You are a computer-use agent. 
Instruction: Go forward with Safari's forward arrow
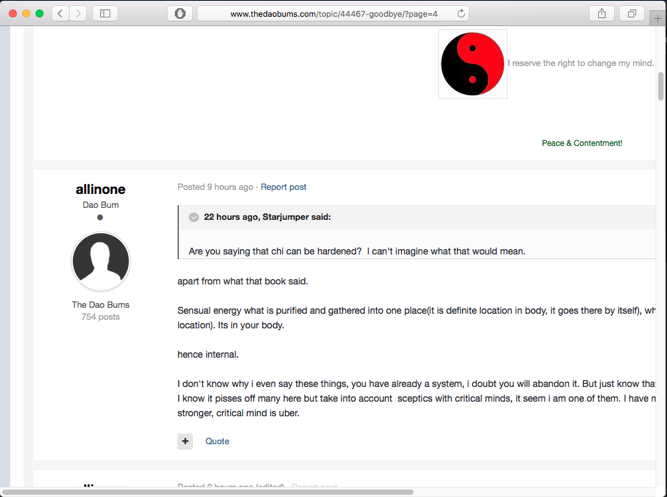[x=77, y=14]
